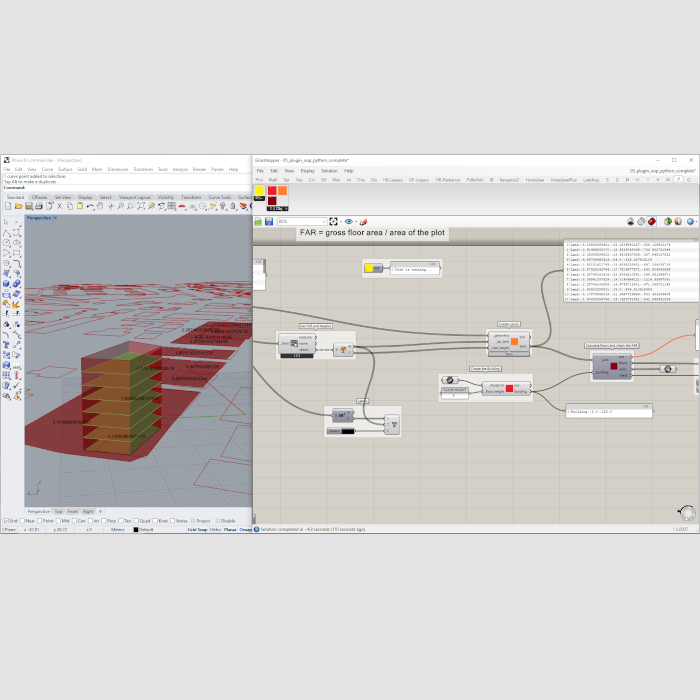Viewport: 700px width, 700px height.
Task: Toggle the End osnap checkbox
Action: [4, 521]
